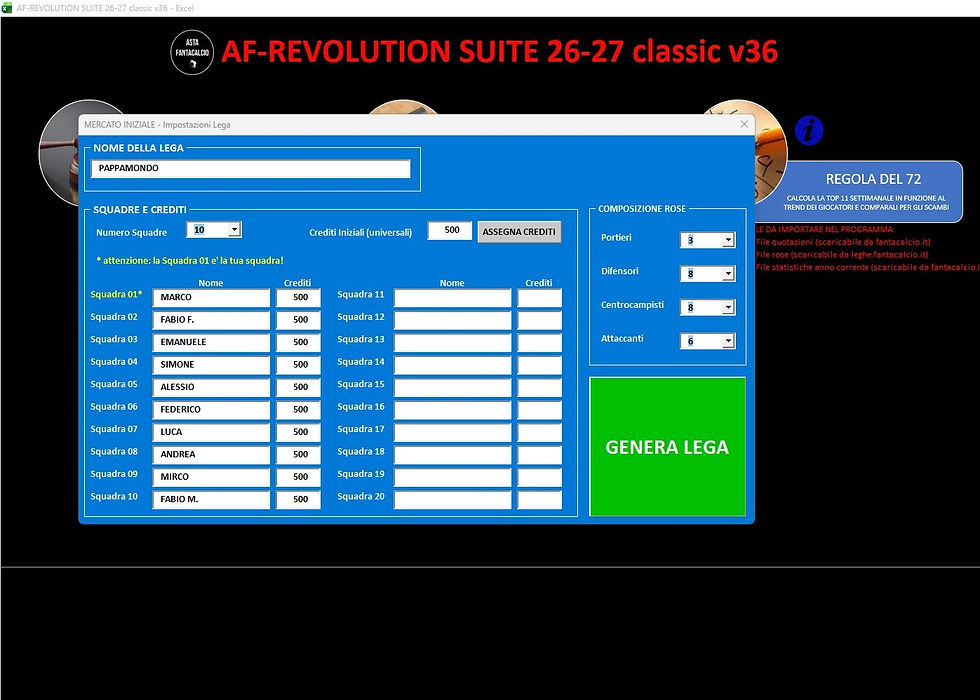Expand the Portieri count dropdown

click(x=728, y=240)
